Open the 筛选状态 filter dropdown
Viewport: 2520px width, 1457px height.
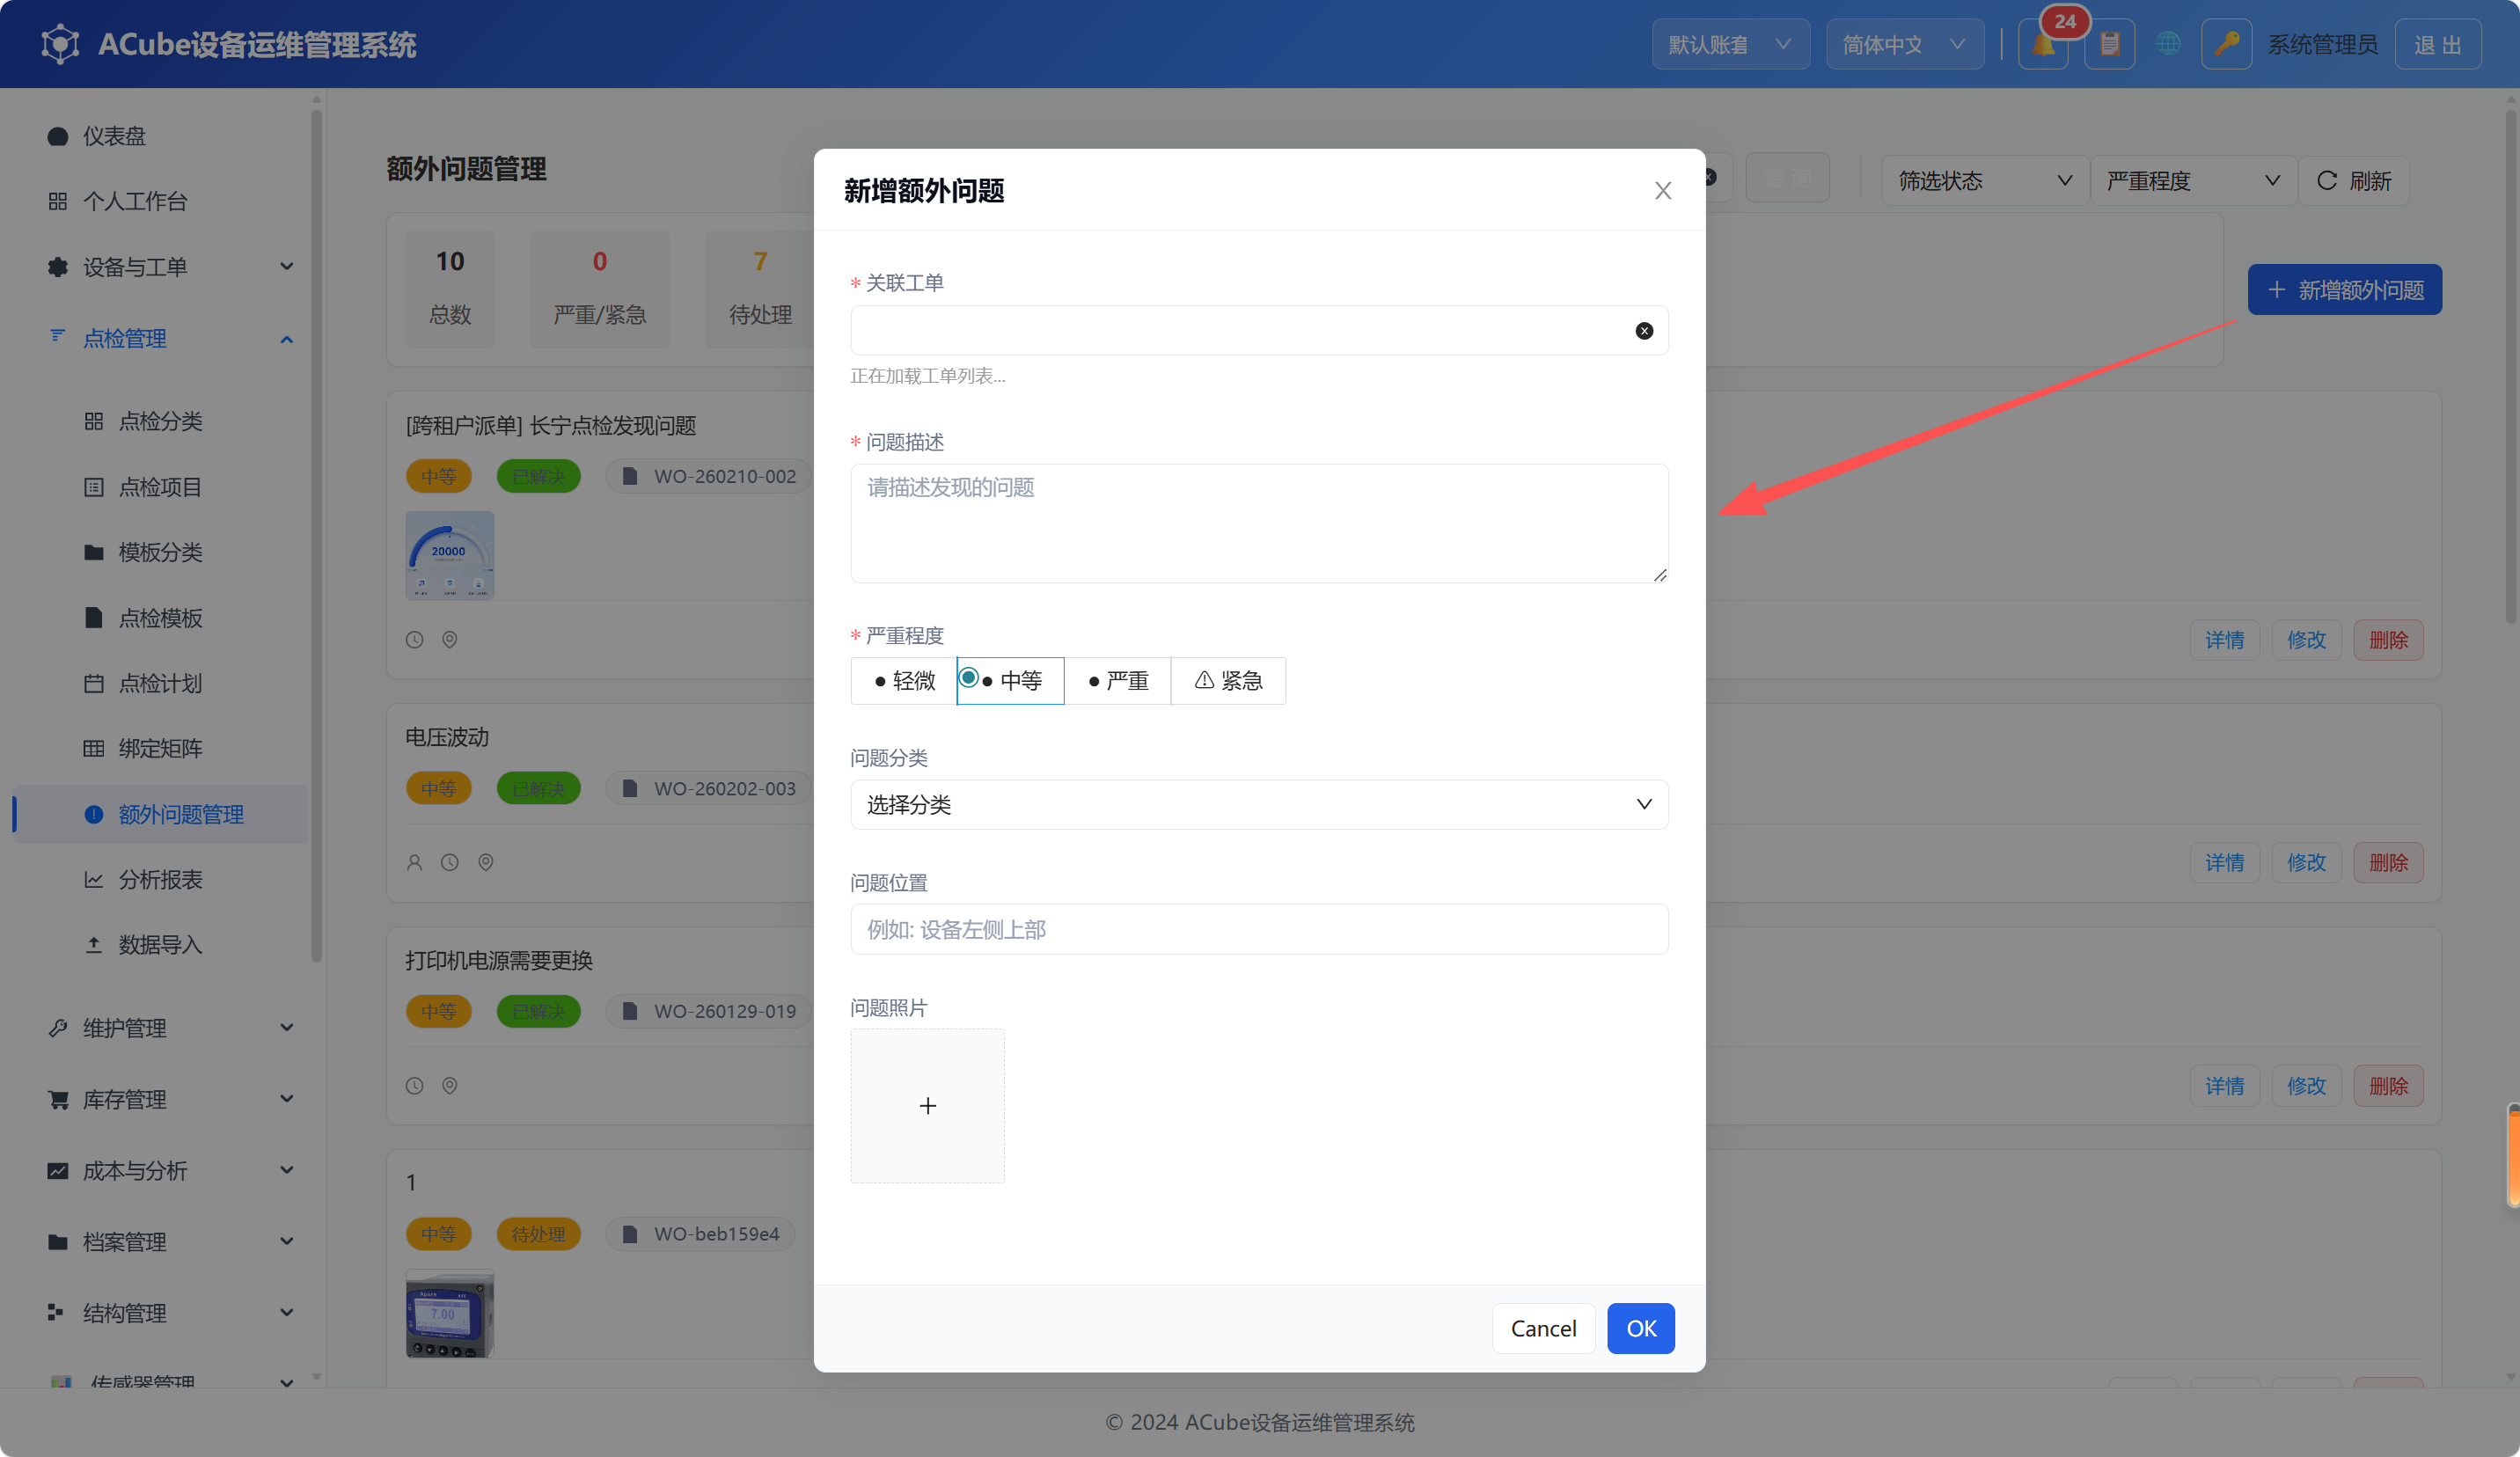[x=1984, y=181]
